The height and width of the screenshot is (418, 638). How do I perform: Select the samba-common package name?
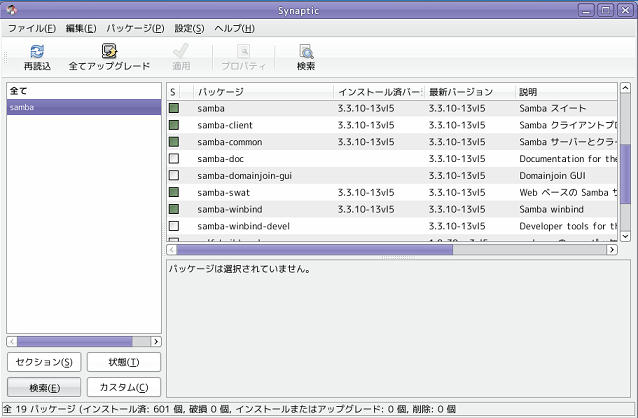[230, 142]
